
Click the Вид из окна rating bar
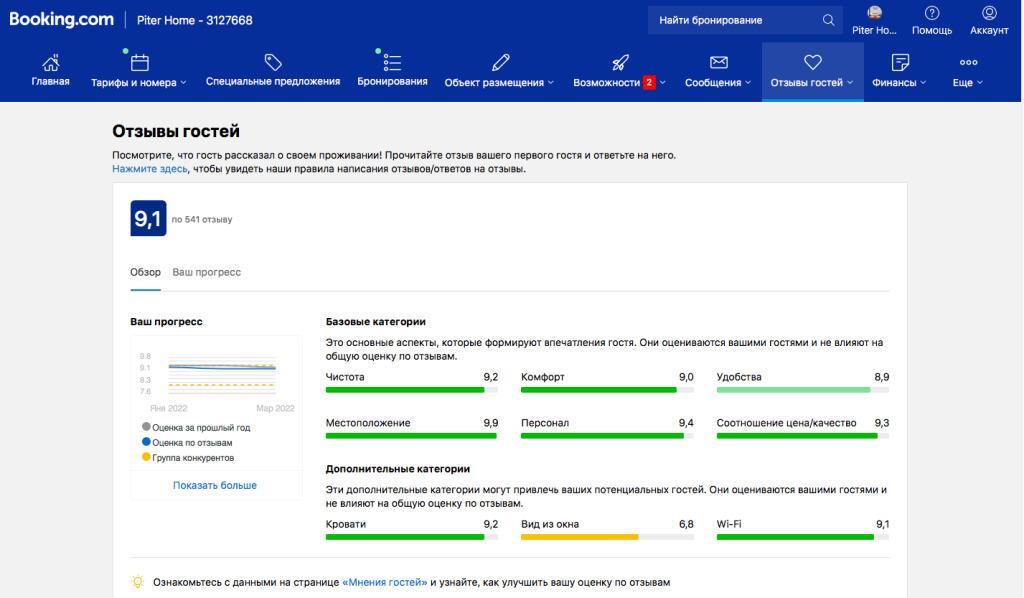[x=607, y=537]
